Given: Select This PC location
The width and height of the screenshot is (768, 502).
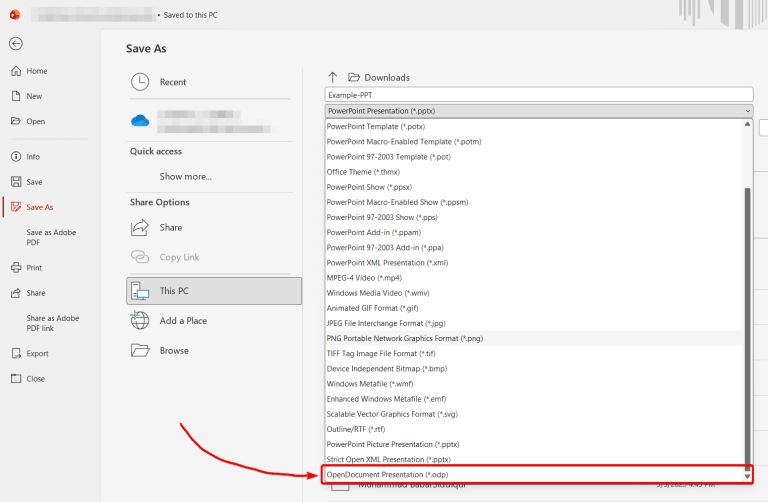Looking at the screenshot, I should point(214,291).
